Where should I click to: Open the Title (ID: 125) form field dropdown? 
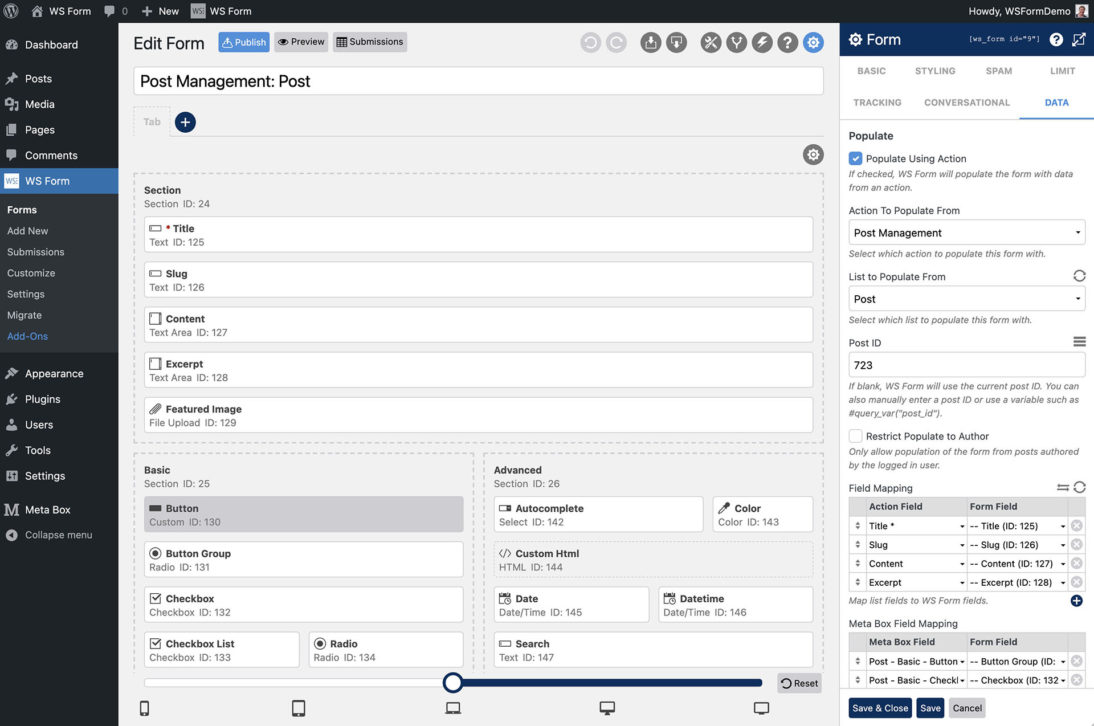pos(1017,526)
